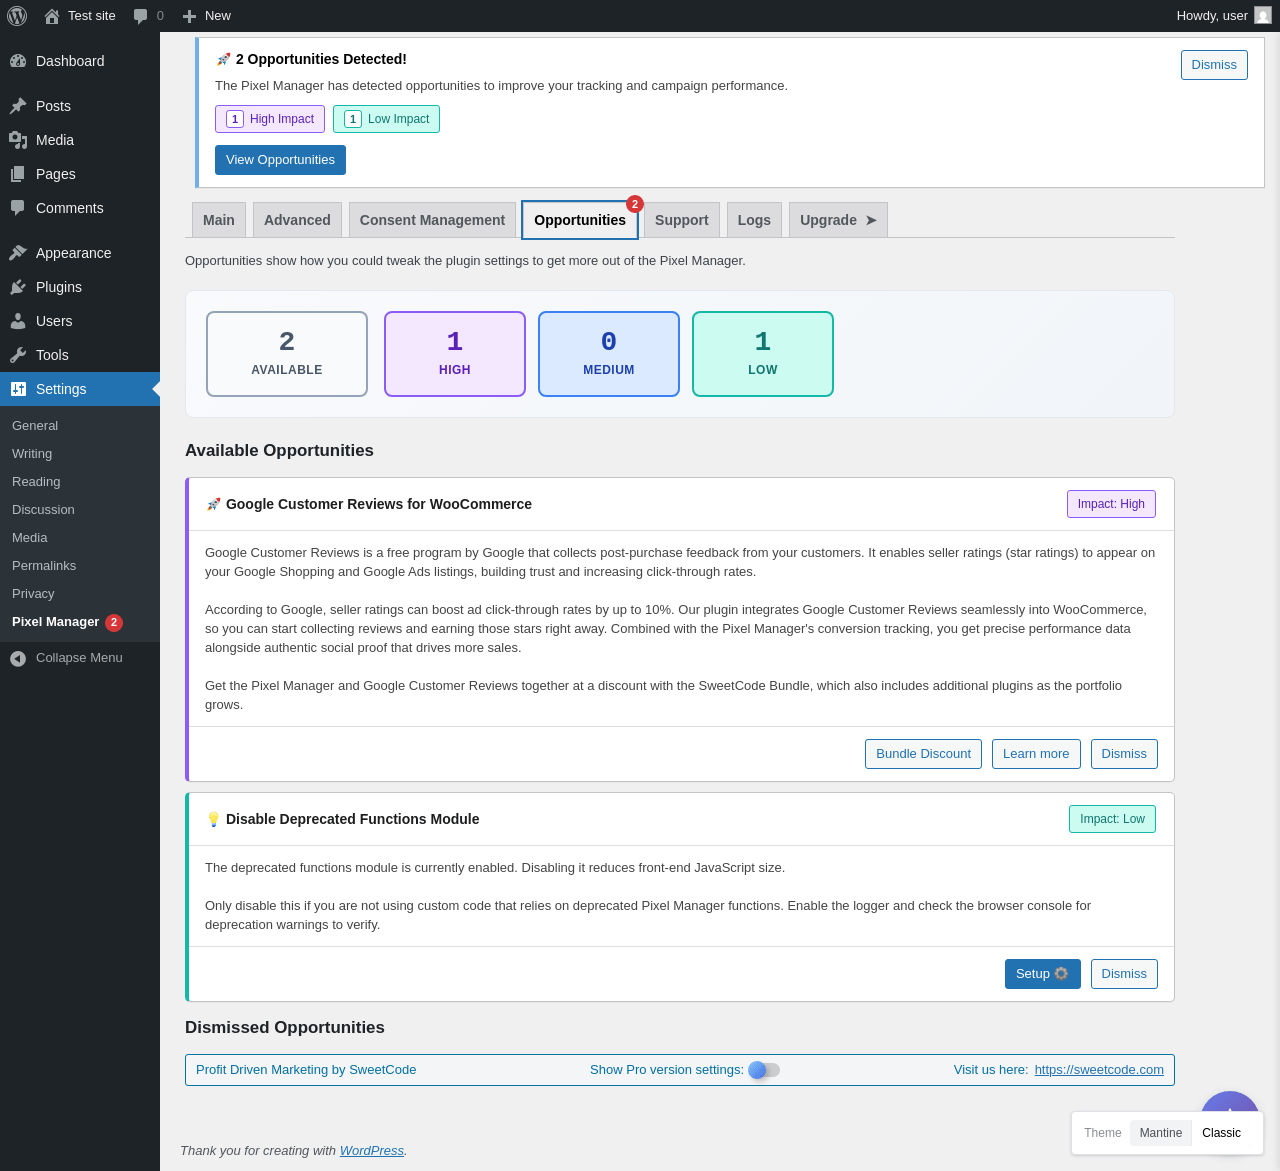1280x1171 pixels.
Task: Open the Support tab
Action: pos(682,220)
